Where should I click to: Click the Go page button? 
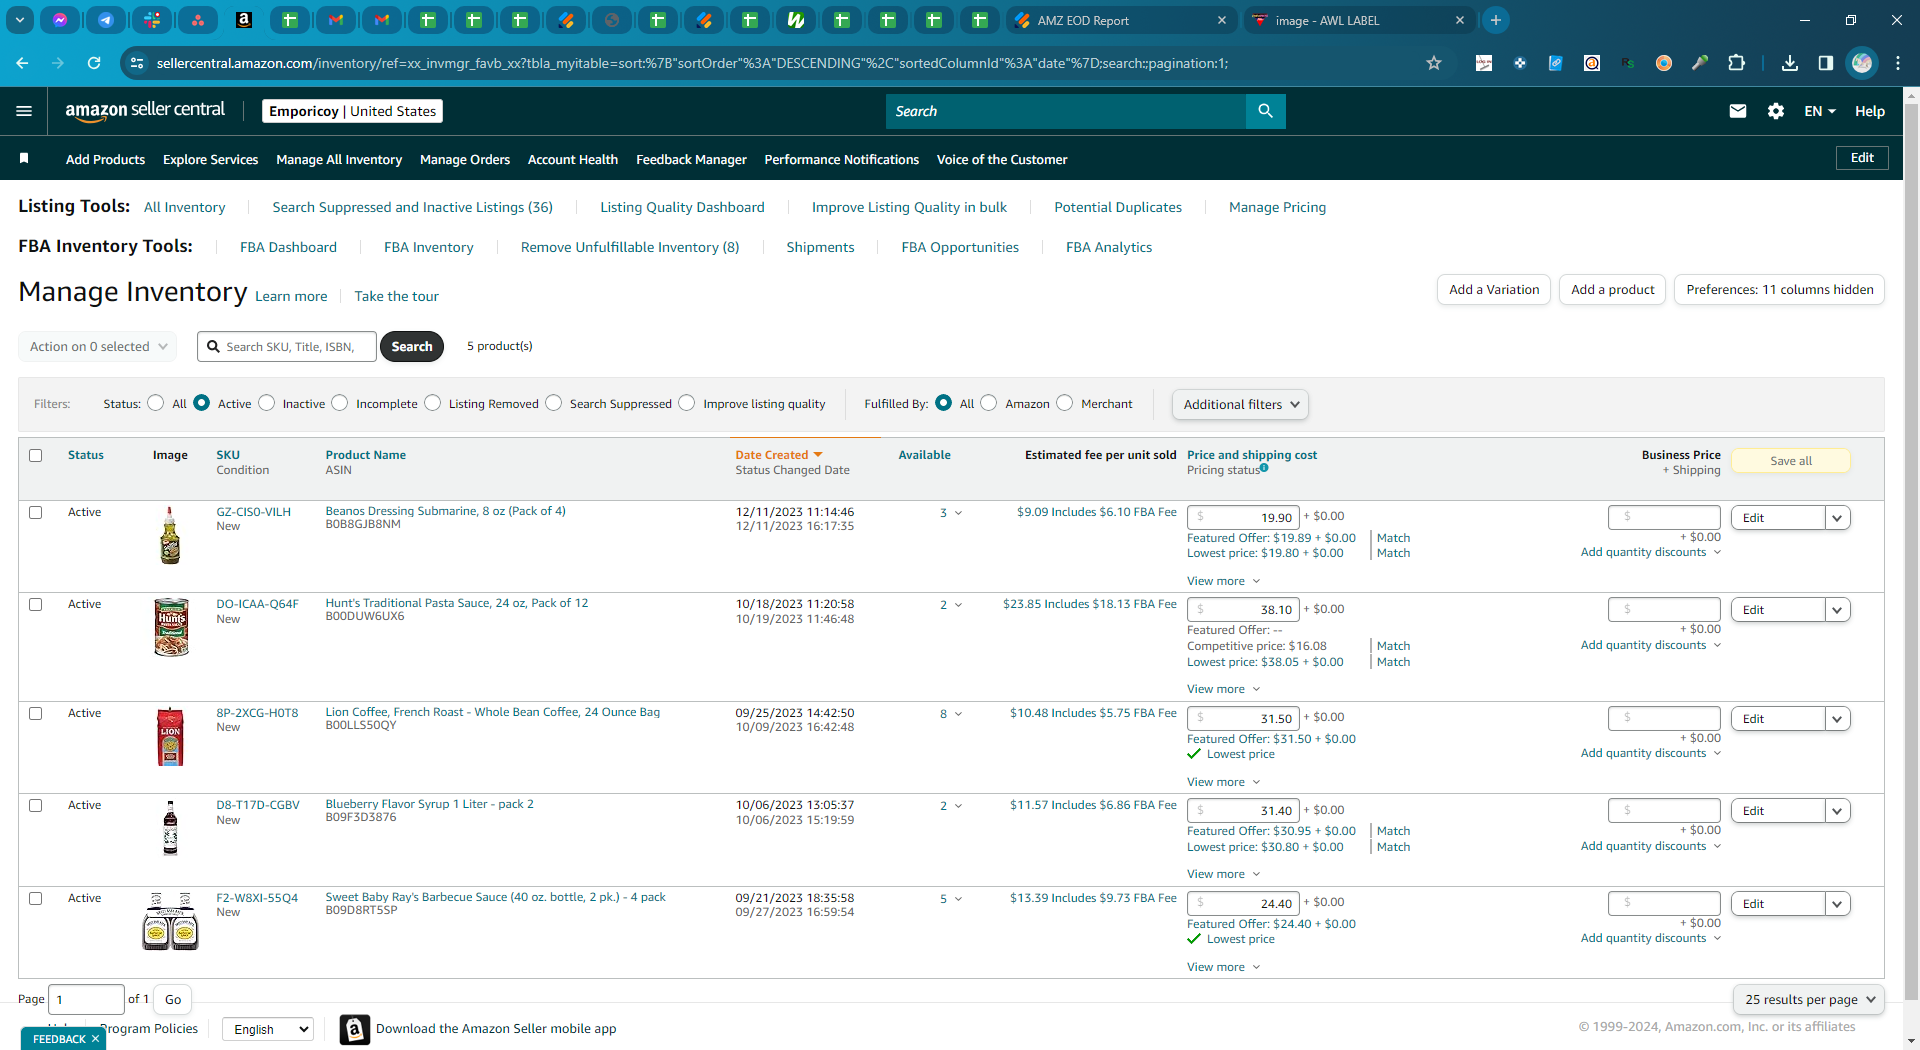[x=173, y=999]
